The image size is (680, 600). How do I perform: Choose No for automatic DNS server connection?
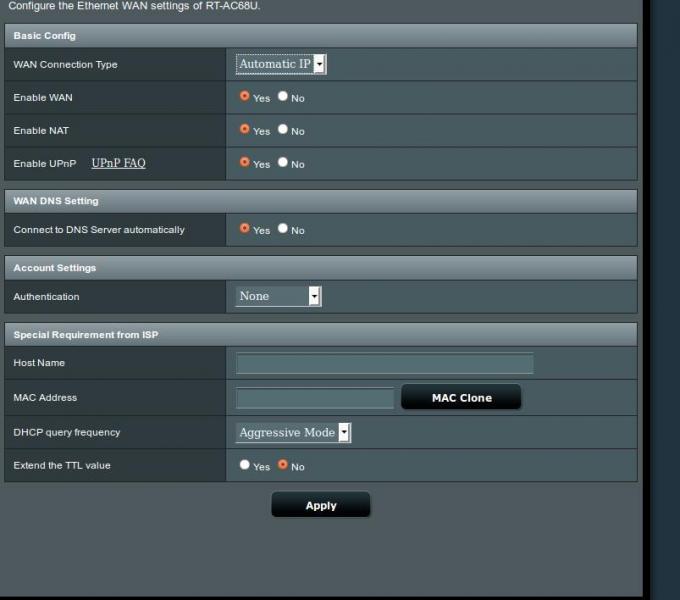[x=283, y=229]
